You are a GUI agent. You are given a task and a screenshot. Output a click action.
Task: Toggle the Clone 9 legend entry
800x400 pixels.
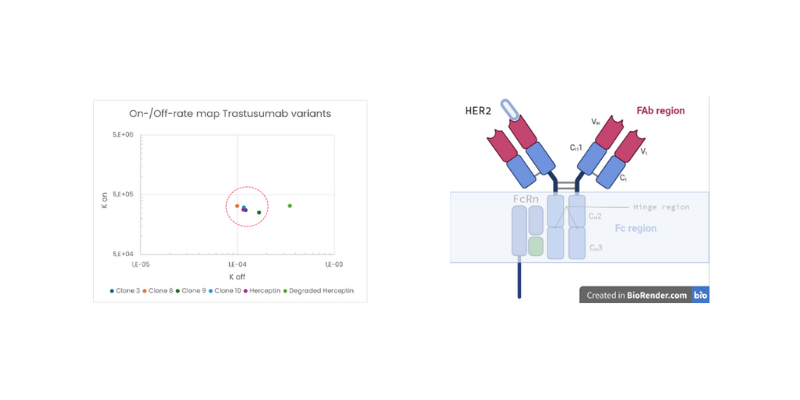(192, 291)
